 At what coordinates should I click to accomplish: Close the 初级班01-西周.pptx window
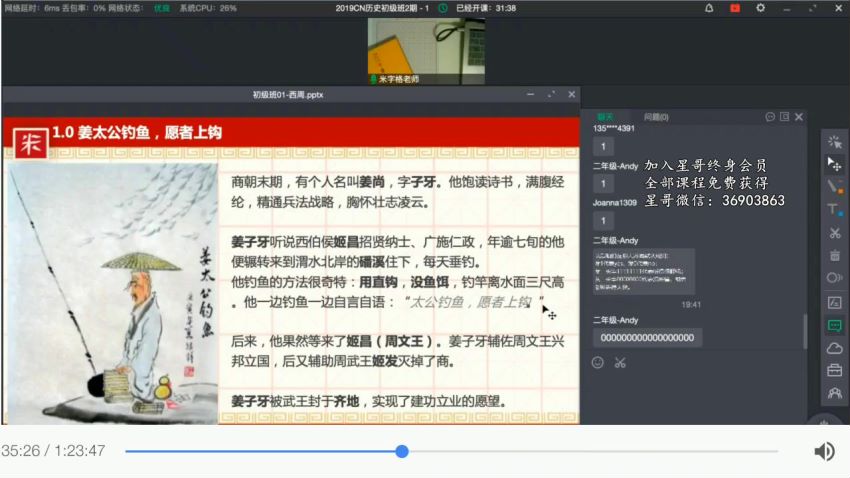coord(571,94)
